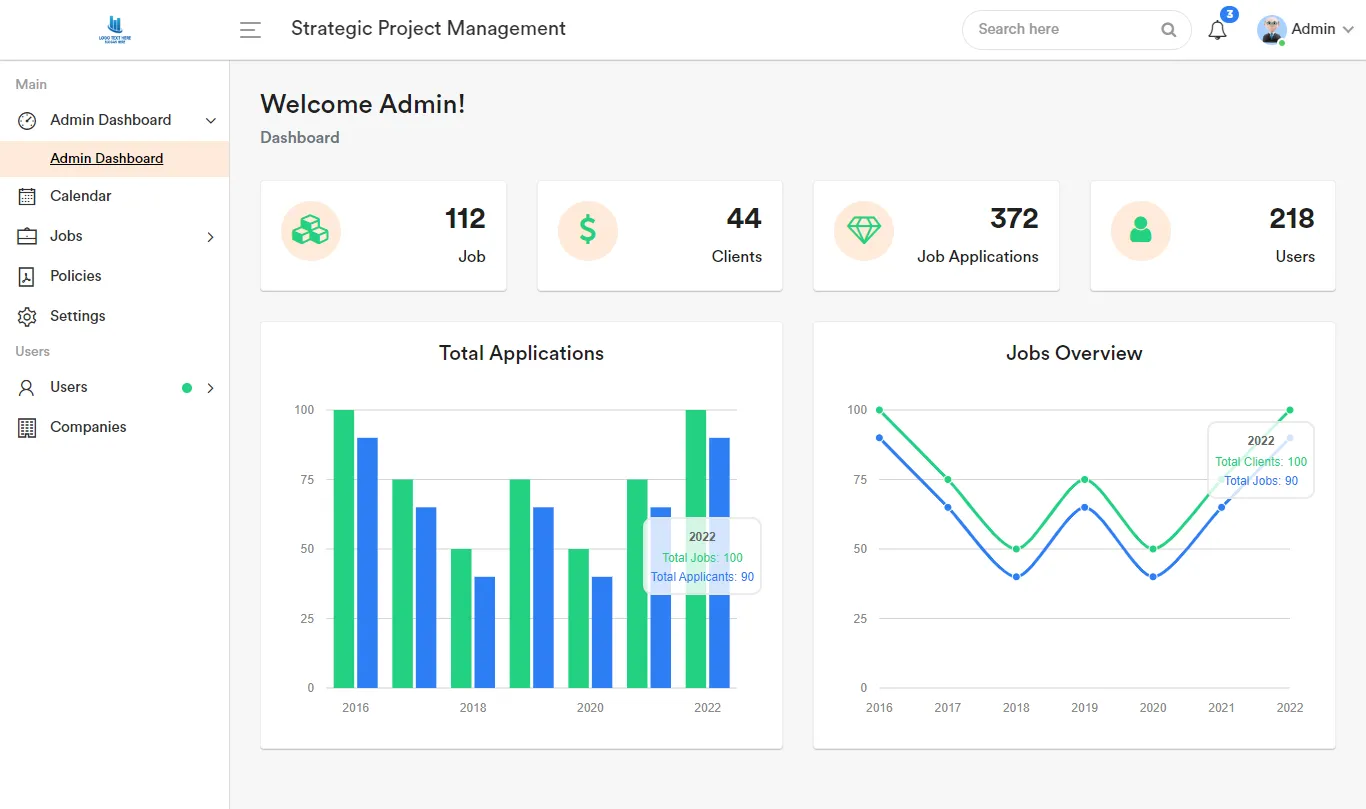Open the Admin account dropdown arrow
Screen dimensions: 1366x809
(1348, 30)
